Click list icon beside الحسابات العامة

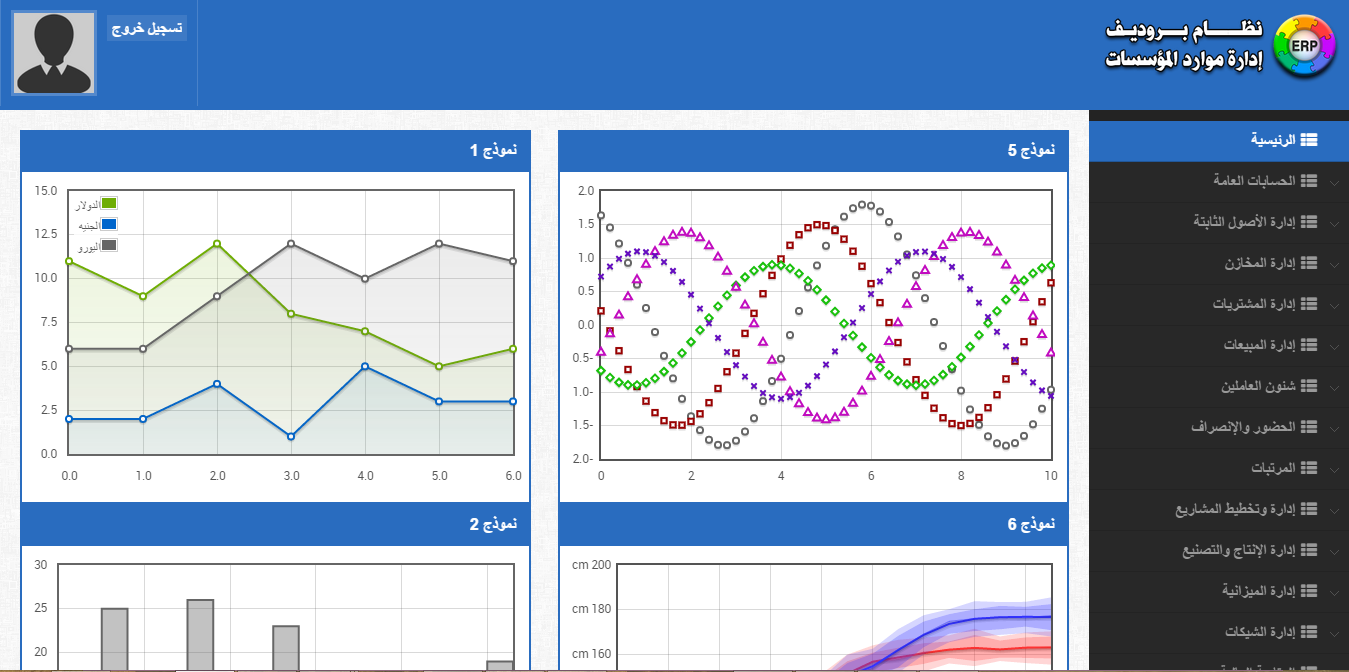[x=1309, y=181]
